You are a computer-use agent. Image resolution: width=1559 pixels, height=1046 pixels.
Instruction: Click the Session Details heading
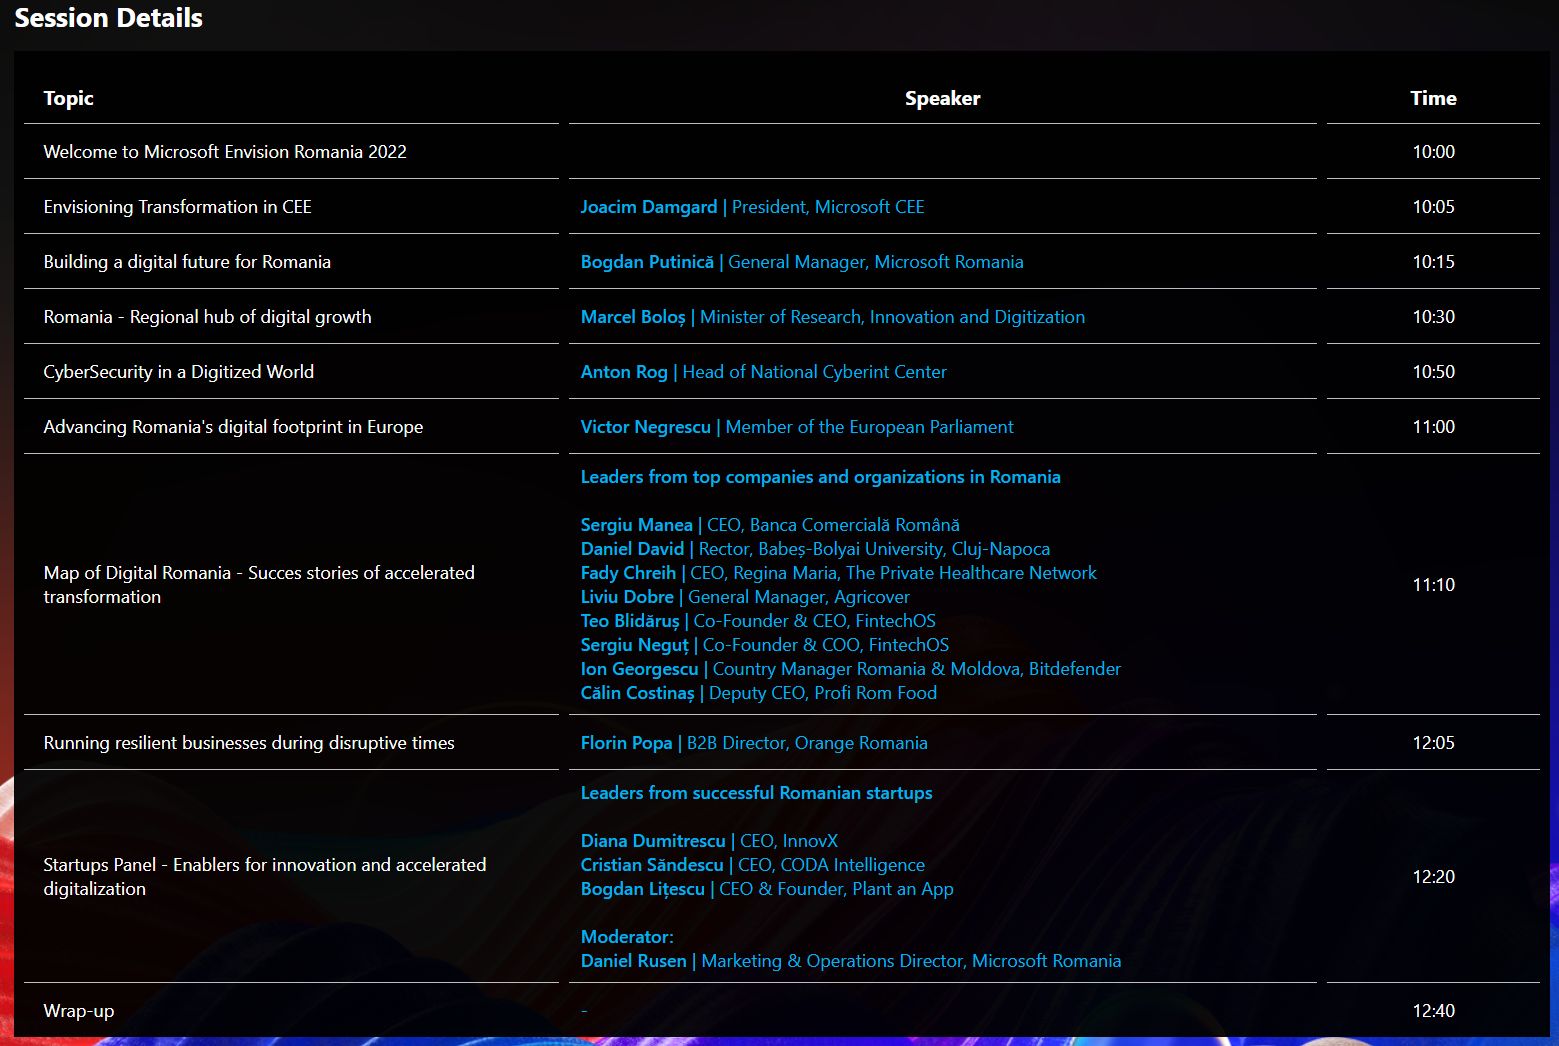(x=108, y=18)
